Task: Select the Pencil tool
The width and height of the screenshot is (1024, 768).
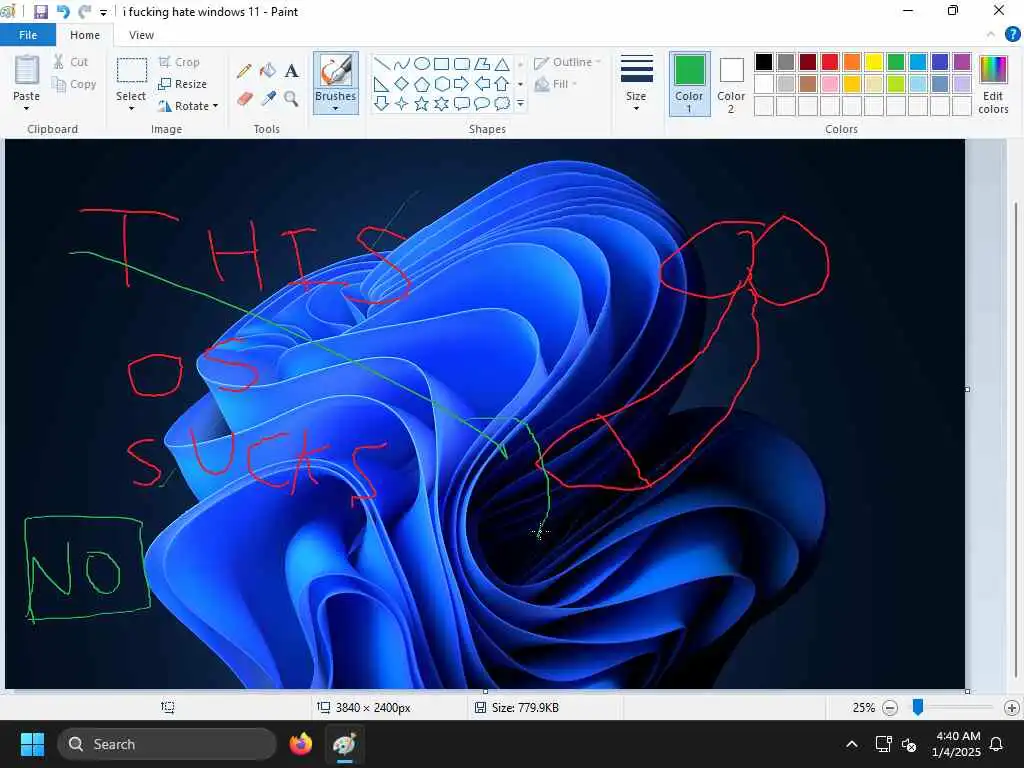Action: pyautogui.click(x=244, y=71)
